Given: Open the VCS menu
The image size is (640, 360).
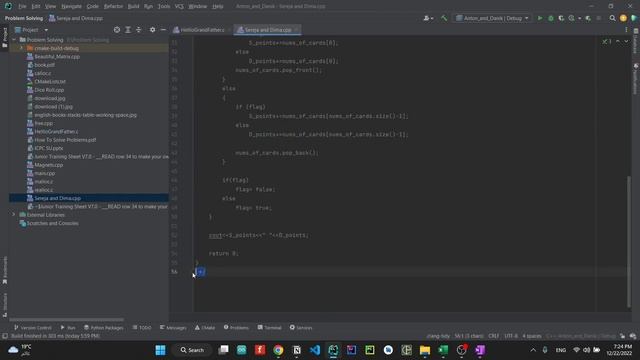Looking at the screenshot, I should click(x=179, y=6).
